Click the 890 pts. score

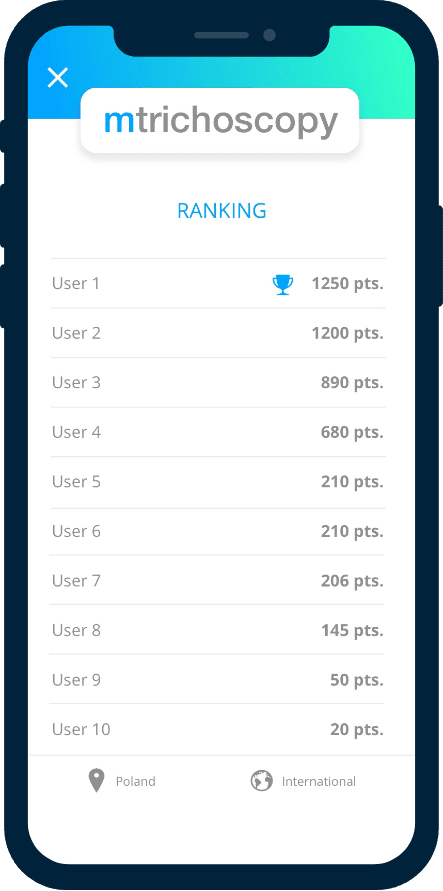[x=352, y=382]
